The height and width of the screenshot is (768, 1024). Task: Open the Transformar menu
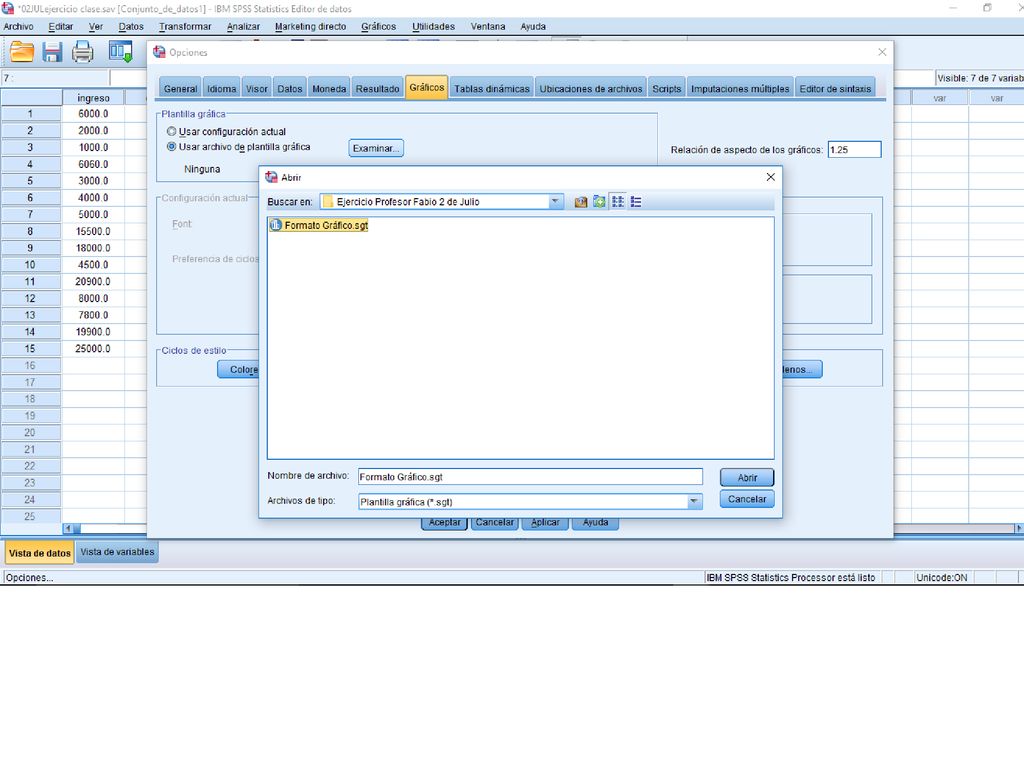[x=185, y=27]
